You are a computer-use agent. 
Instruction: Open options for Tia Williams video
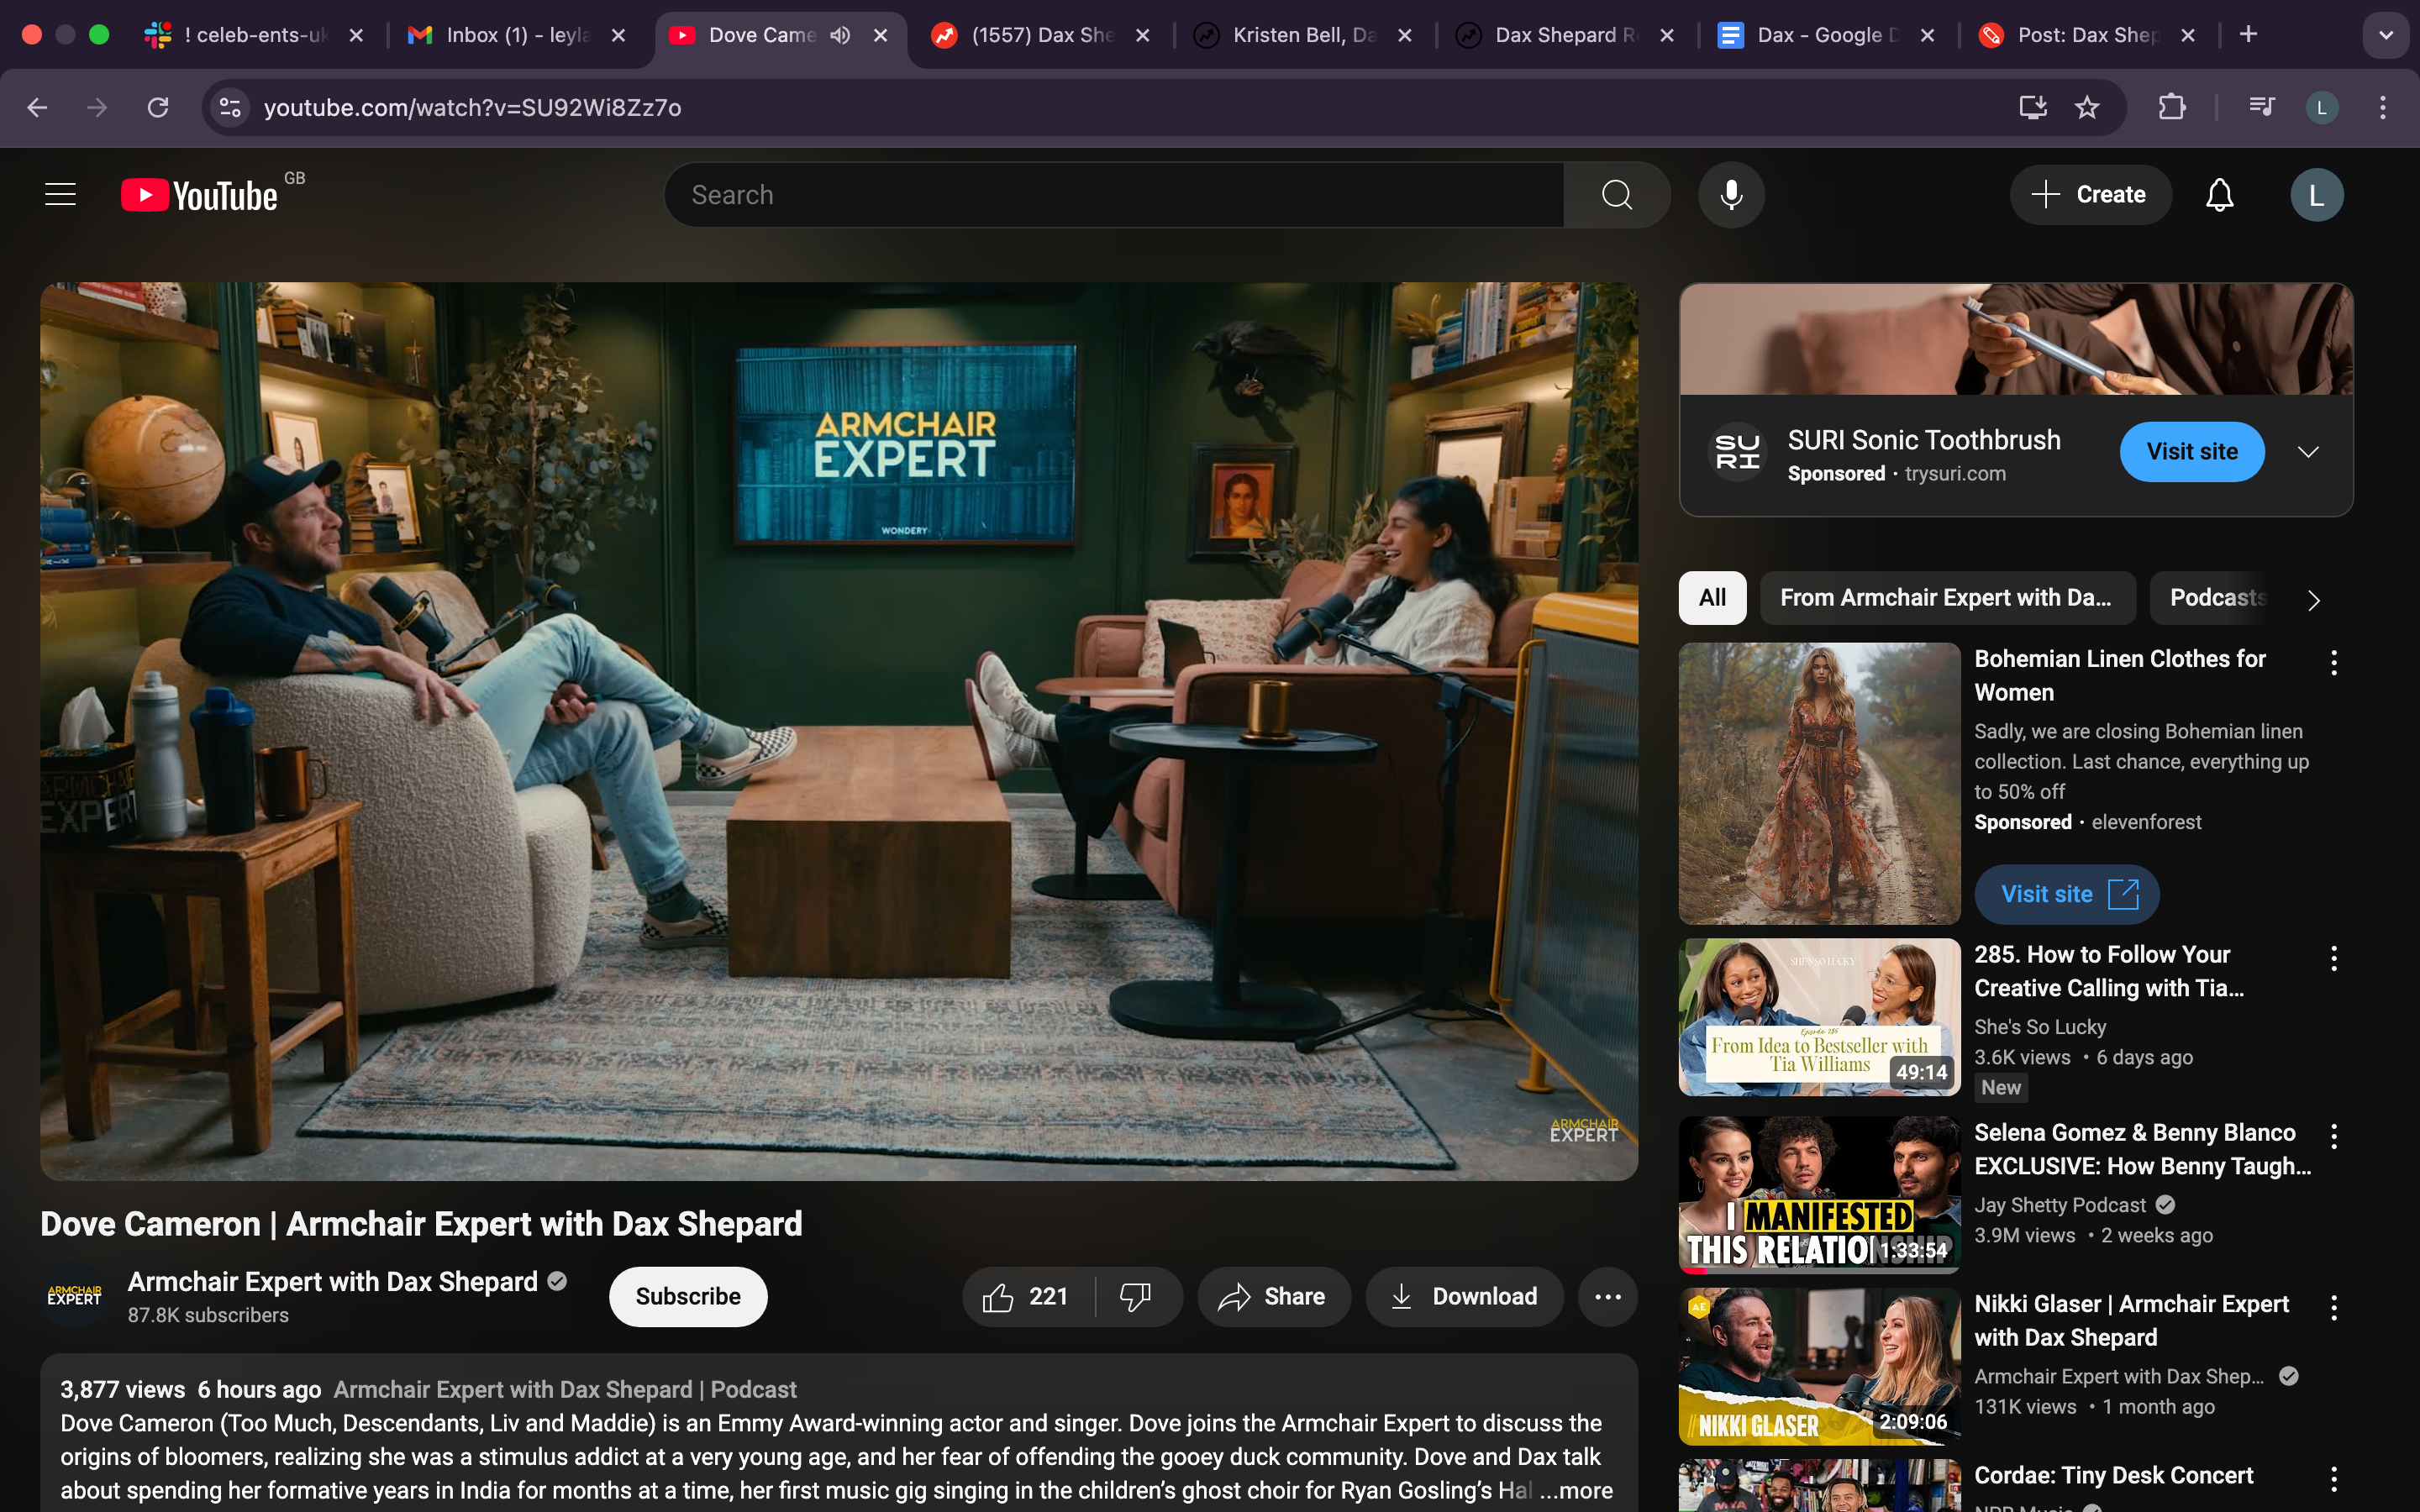pos(2334,958)
